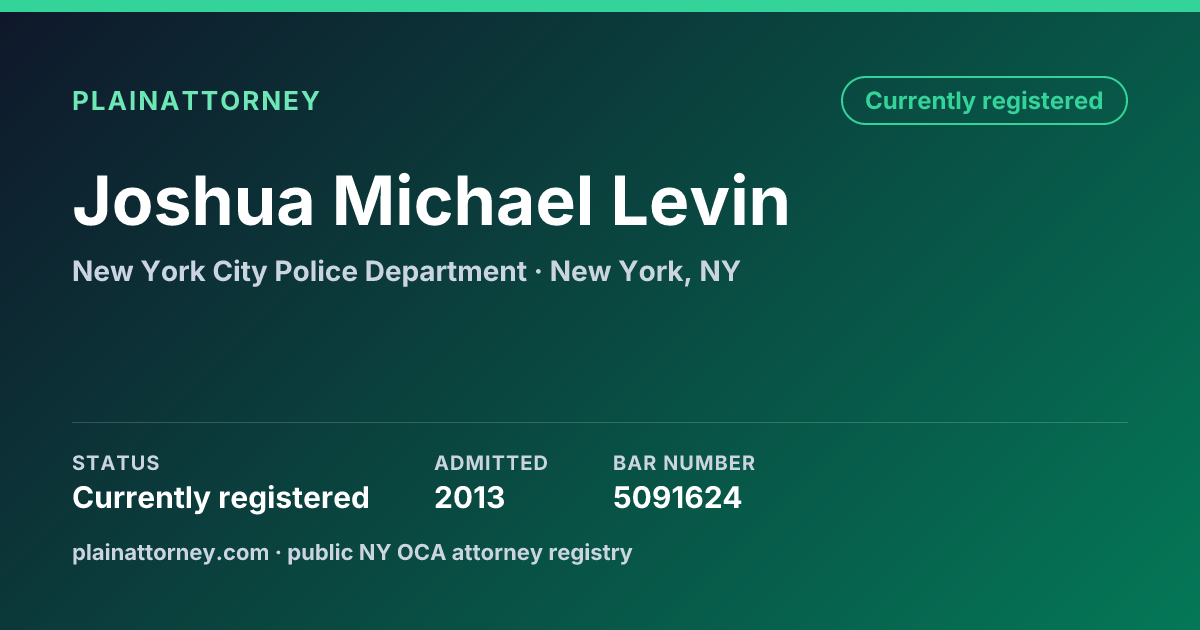
Task: Click the OCA word in footer
Action: click(422, 552)
